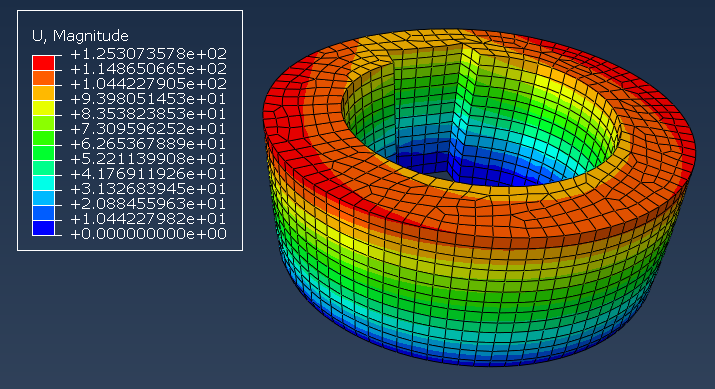Select legend value +6.265367889e+01

[149, 144]
